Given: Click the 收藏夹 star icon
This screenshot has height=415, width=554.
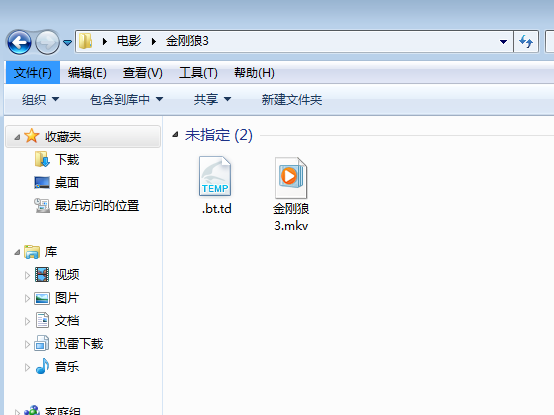Looking at the screenshot, I should pos(31,136).
